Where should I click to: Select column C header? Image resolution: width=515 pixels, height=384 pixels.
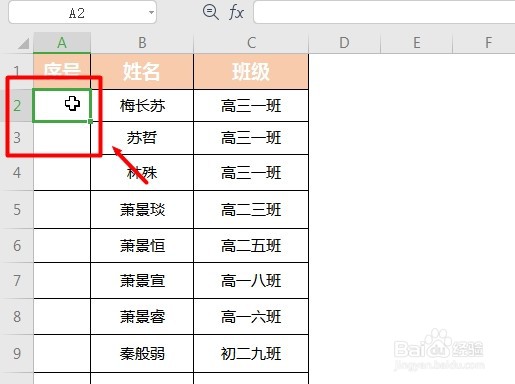tap(251, 43)
